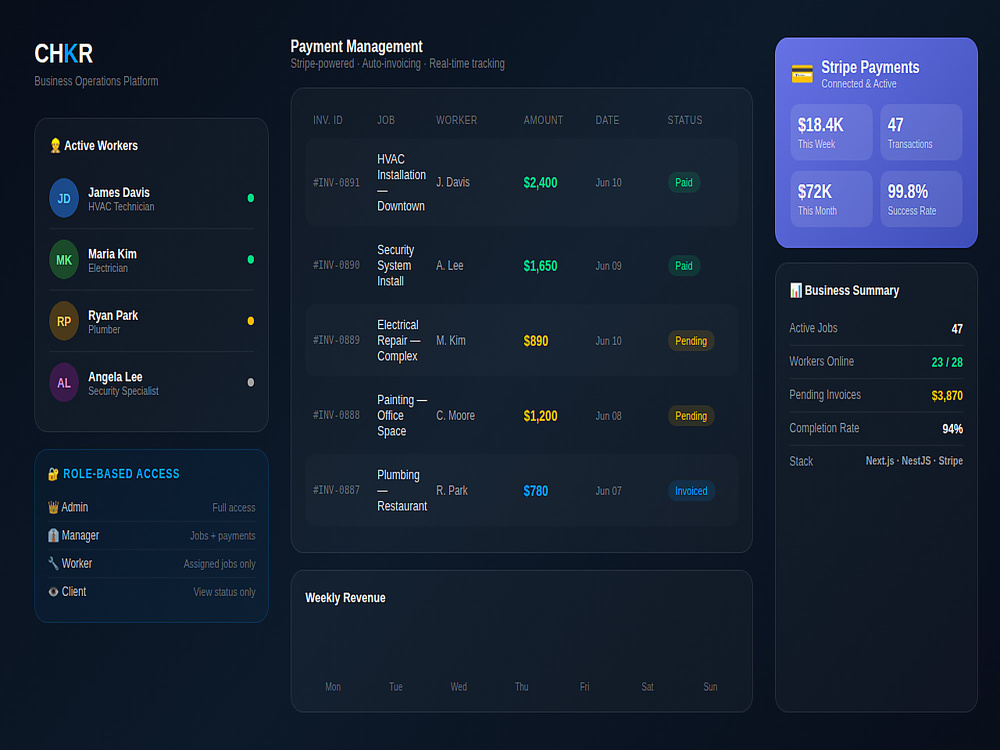Click the STATUS column header
Viewport: 1000px width, 750px height.
[x=685, y=120]
